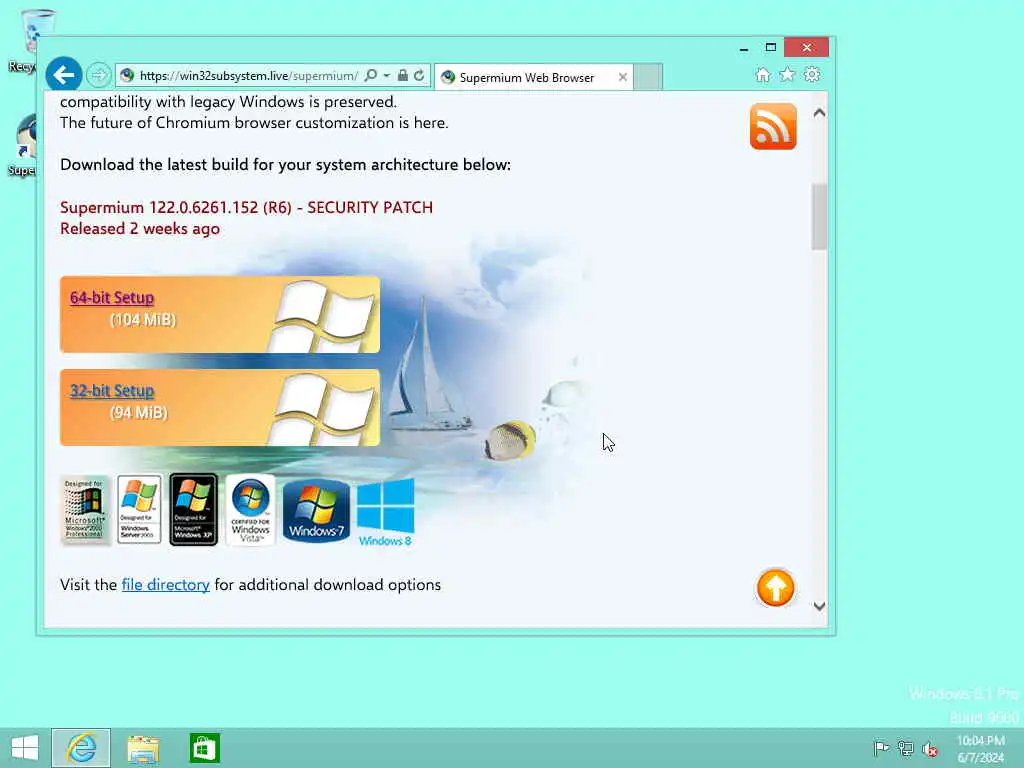Click the vertical scrollbar thumb
This screenshot has height=768, width=1024.
[820, 217]
